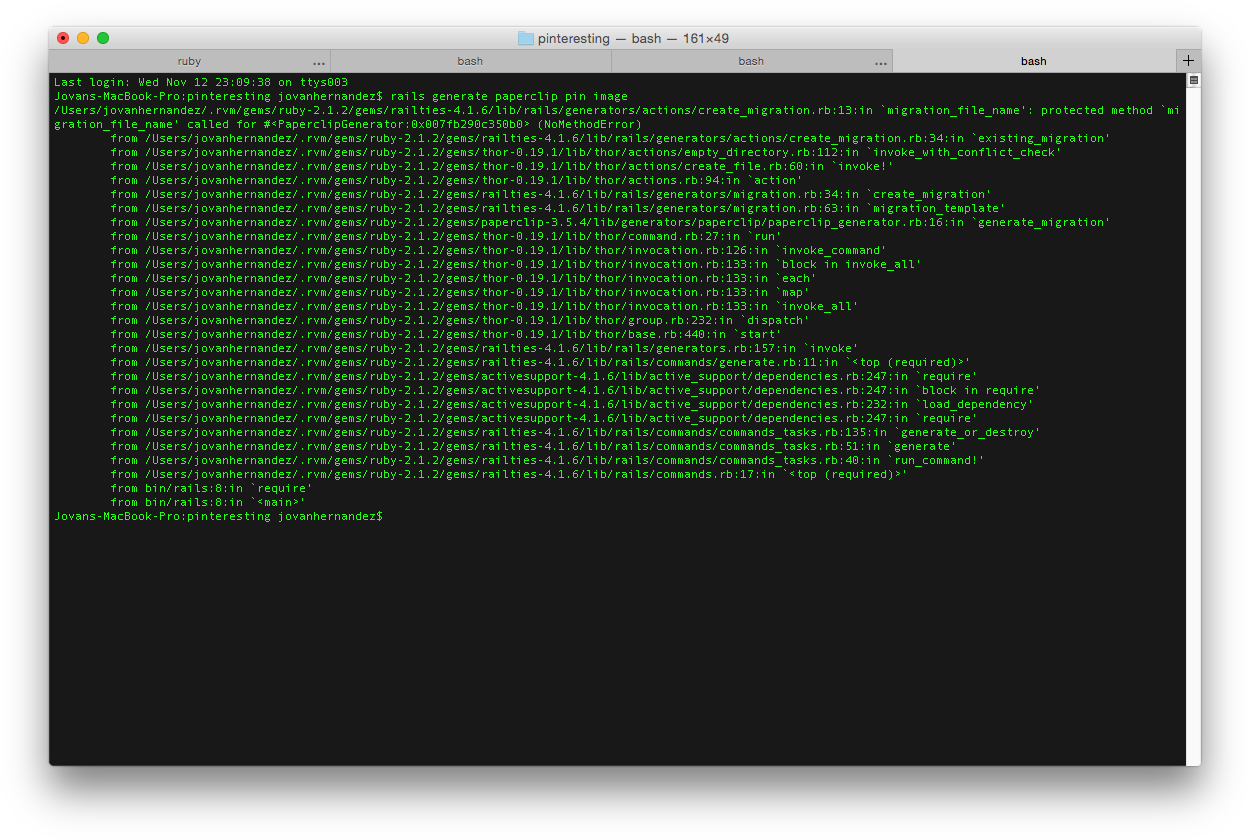1249x840 pixels.
Task: Click the scrollback indicator icon above the scrollbar
Action: [x=1193, y=80]
